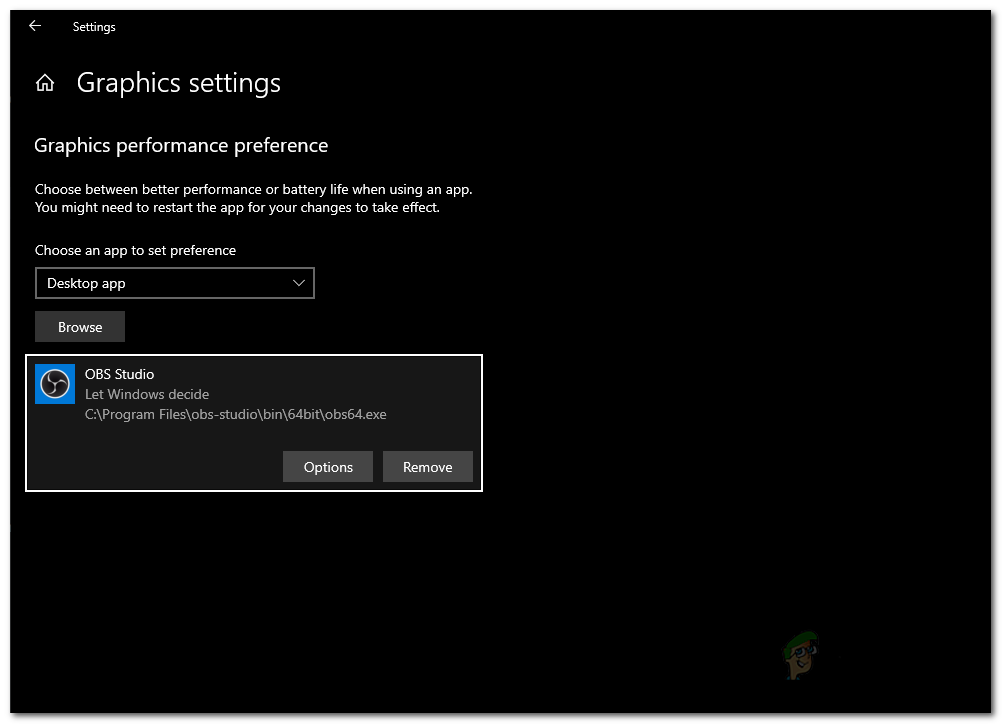Open Settings home via the house icon
The image size is (1002, 724).
point(45,83)
